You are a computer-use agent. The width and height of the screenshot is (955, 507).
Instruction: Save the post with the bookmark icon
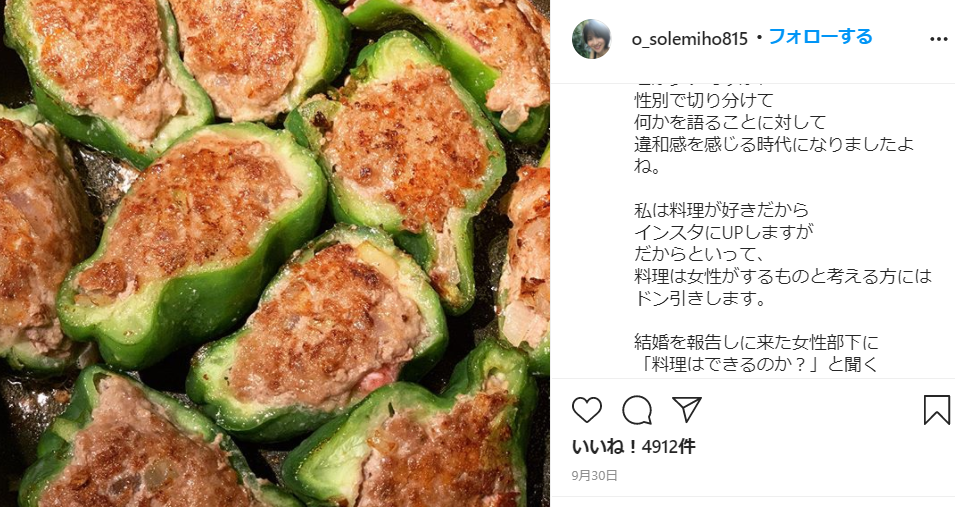coord(936,410)
